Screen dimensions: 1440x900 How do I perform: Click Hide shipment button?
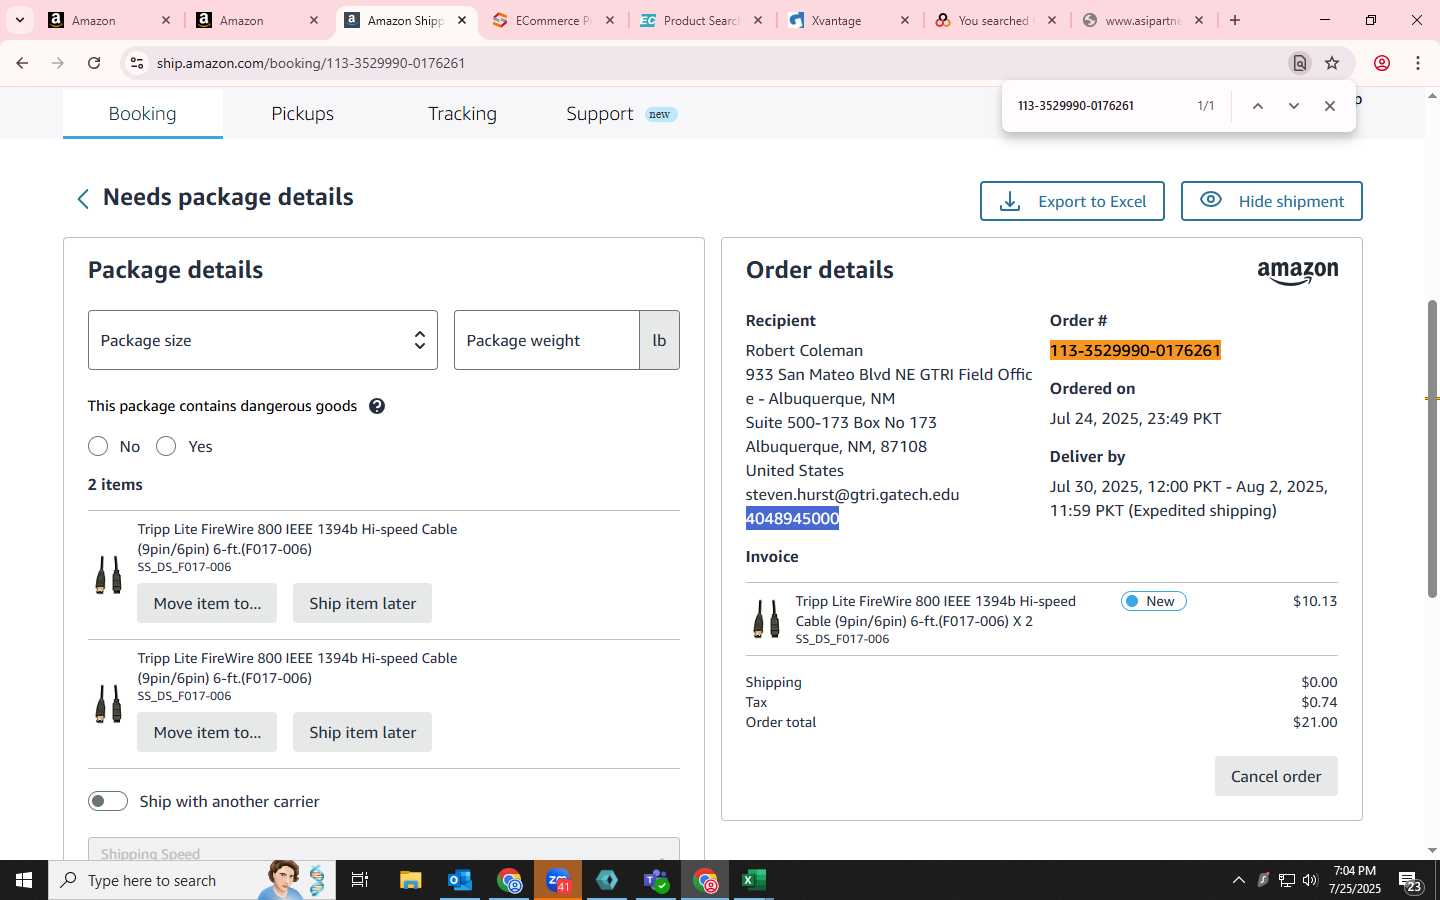pyautogui.click(x=1272, y=201)
